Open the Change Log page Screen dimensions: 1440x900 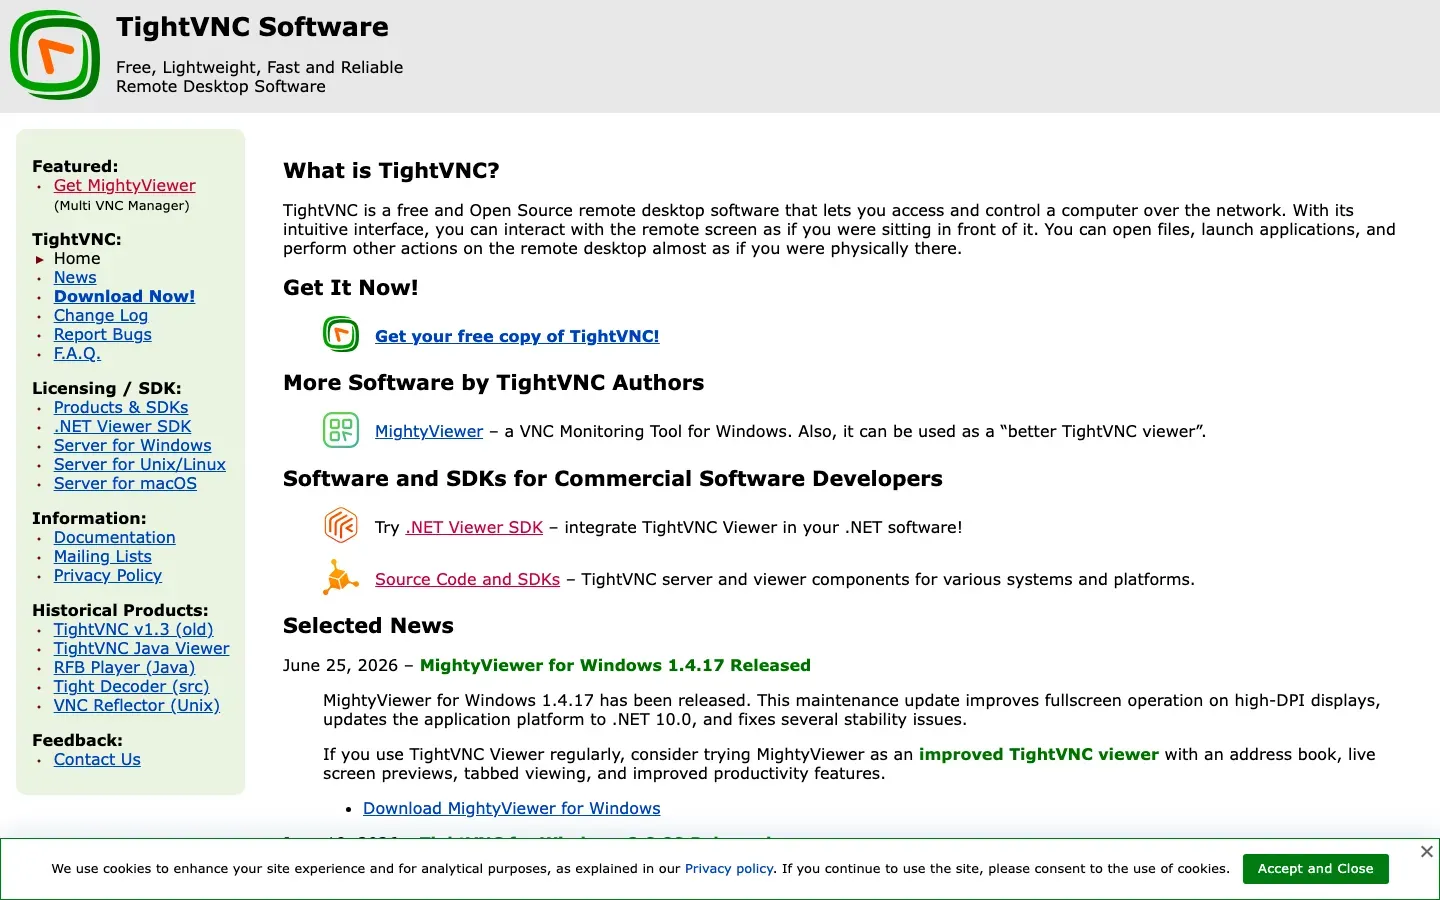(x=101, y=315)
